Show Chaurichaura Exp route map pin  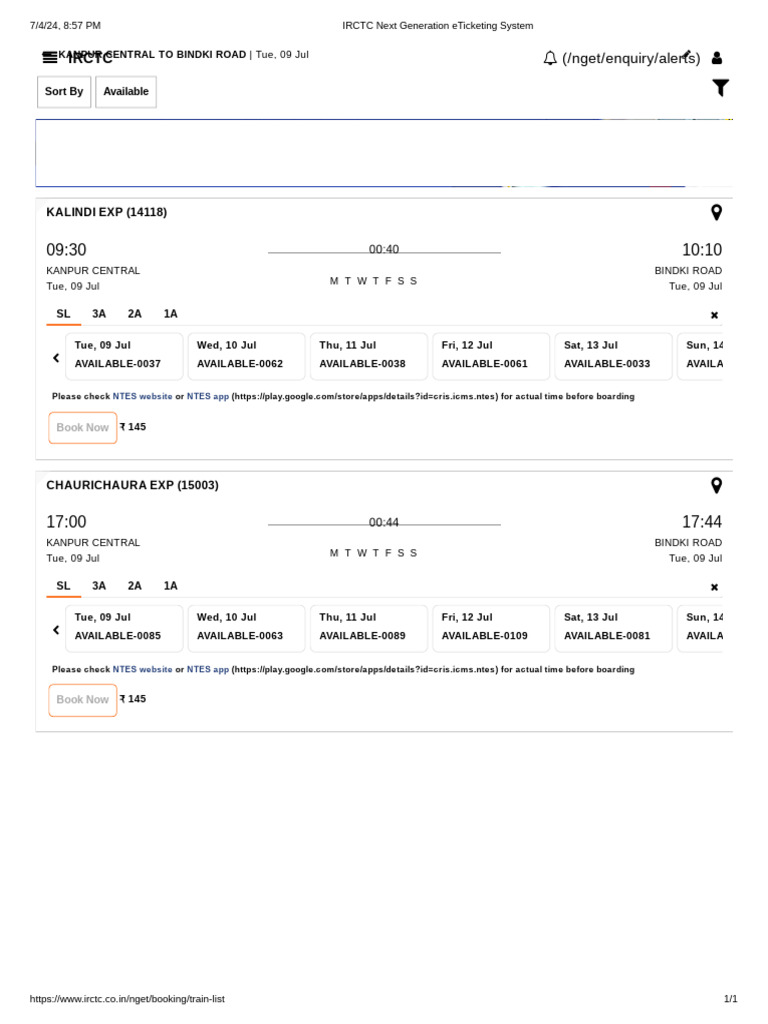pyautogui.click(x=716, y=485)
